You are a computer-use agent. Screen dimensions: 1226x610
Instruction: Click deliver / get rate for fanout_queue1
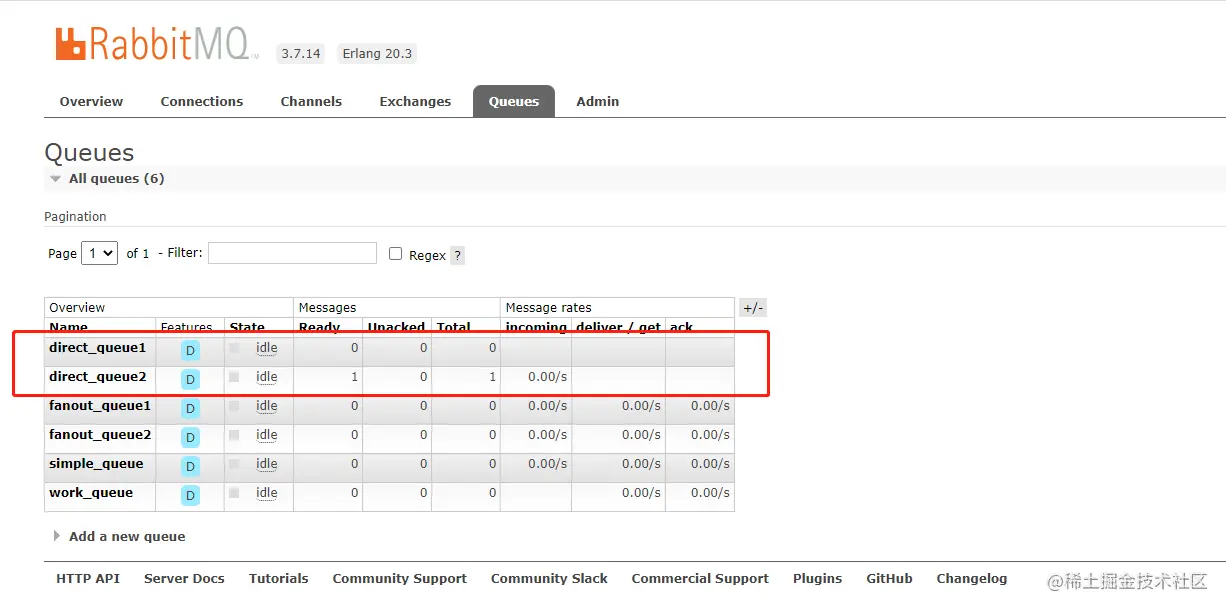click(x=642, y=406)
